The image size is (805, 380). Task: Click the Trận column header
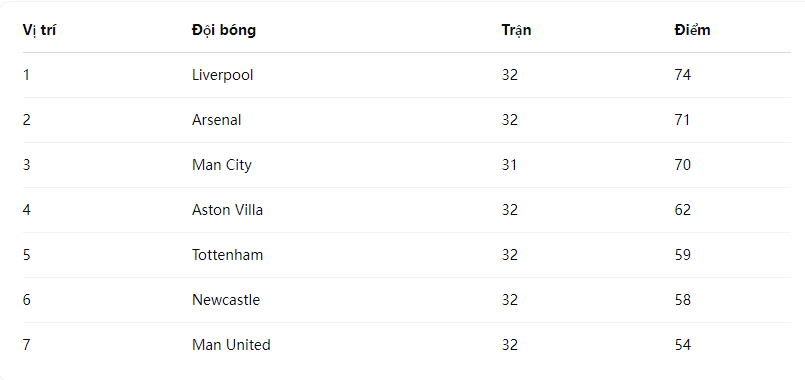pos(516,30)
